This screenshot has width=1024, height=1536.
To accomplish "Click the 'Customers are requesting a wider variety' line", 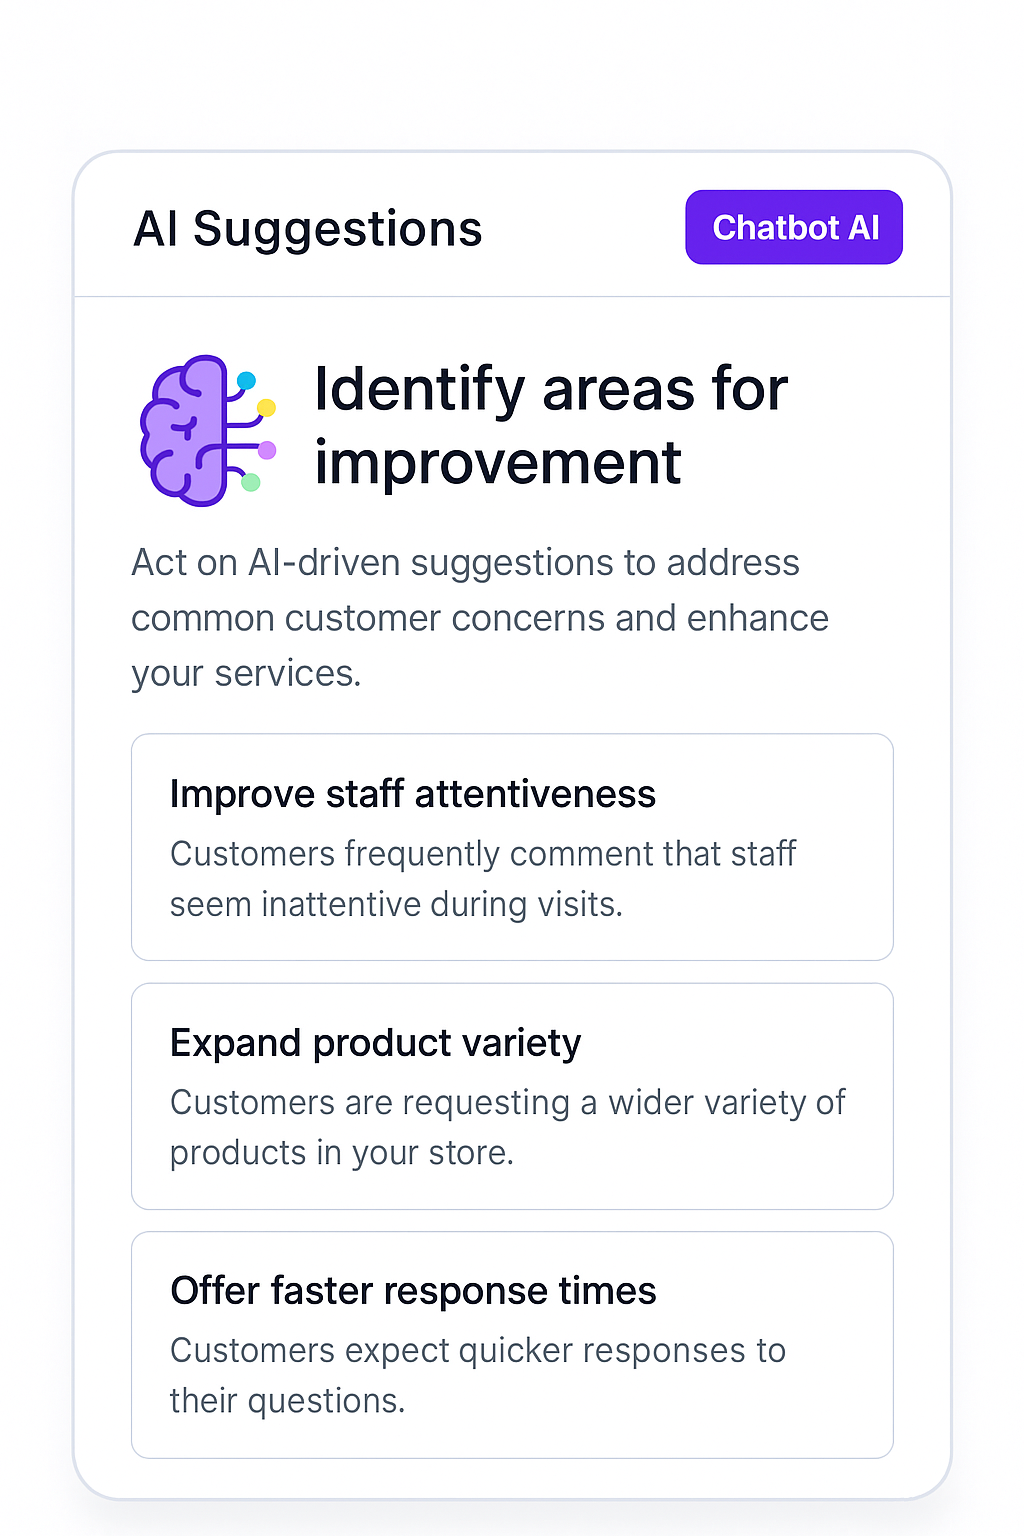I will [507, 1102].
